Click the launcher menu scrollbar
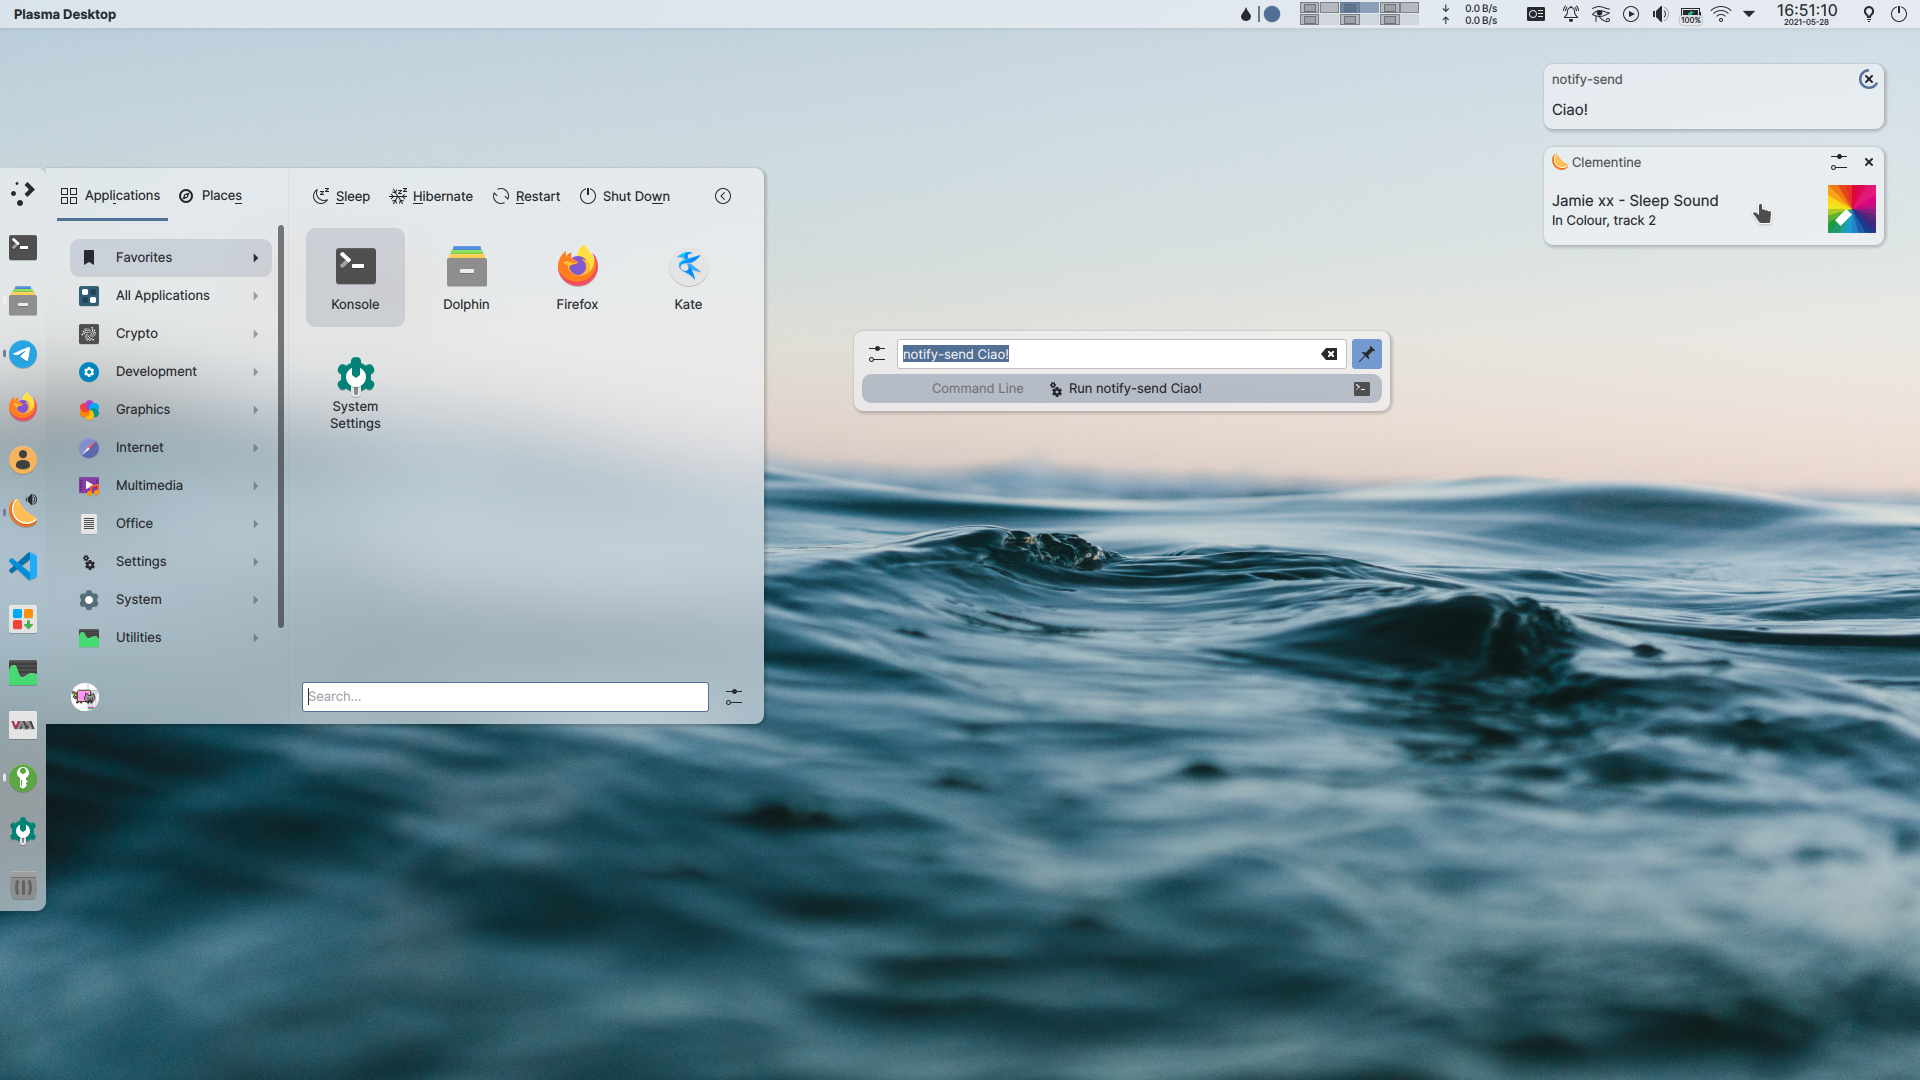The height and width of the screenshot is (1080, 1920). [x=281, y=430]
